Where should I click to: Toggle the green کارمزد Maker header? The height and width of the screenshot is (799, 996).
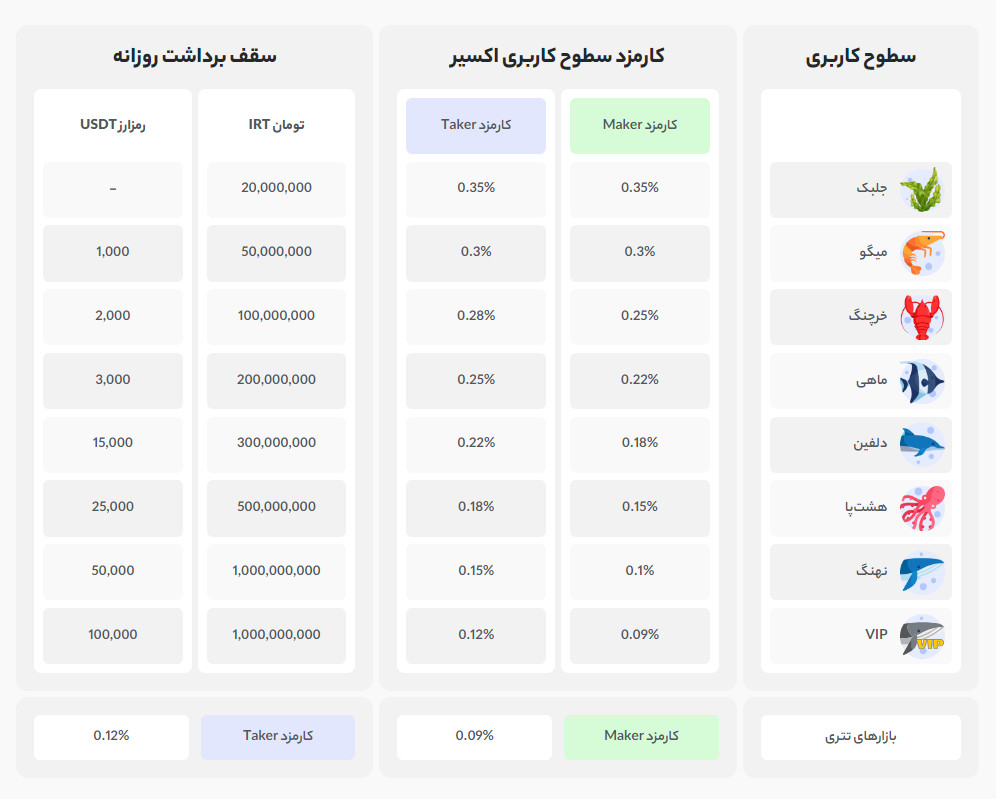pos(639,125)
